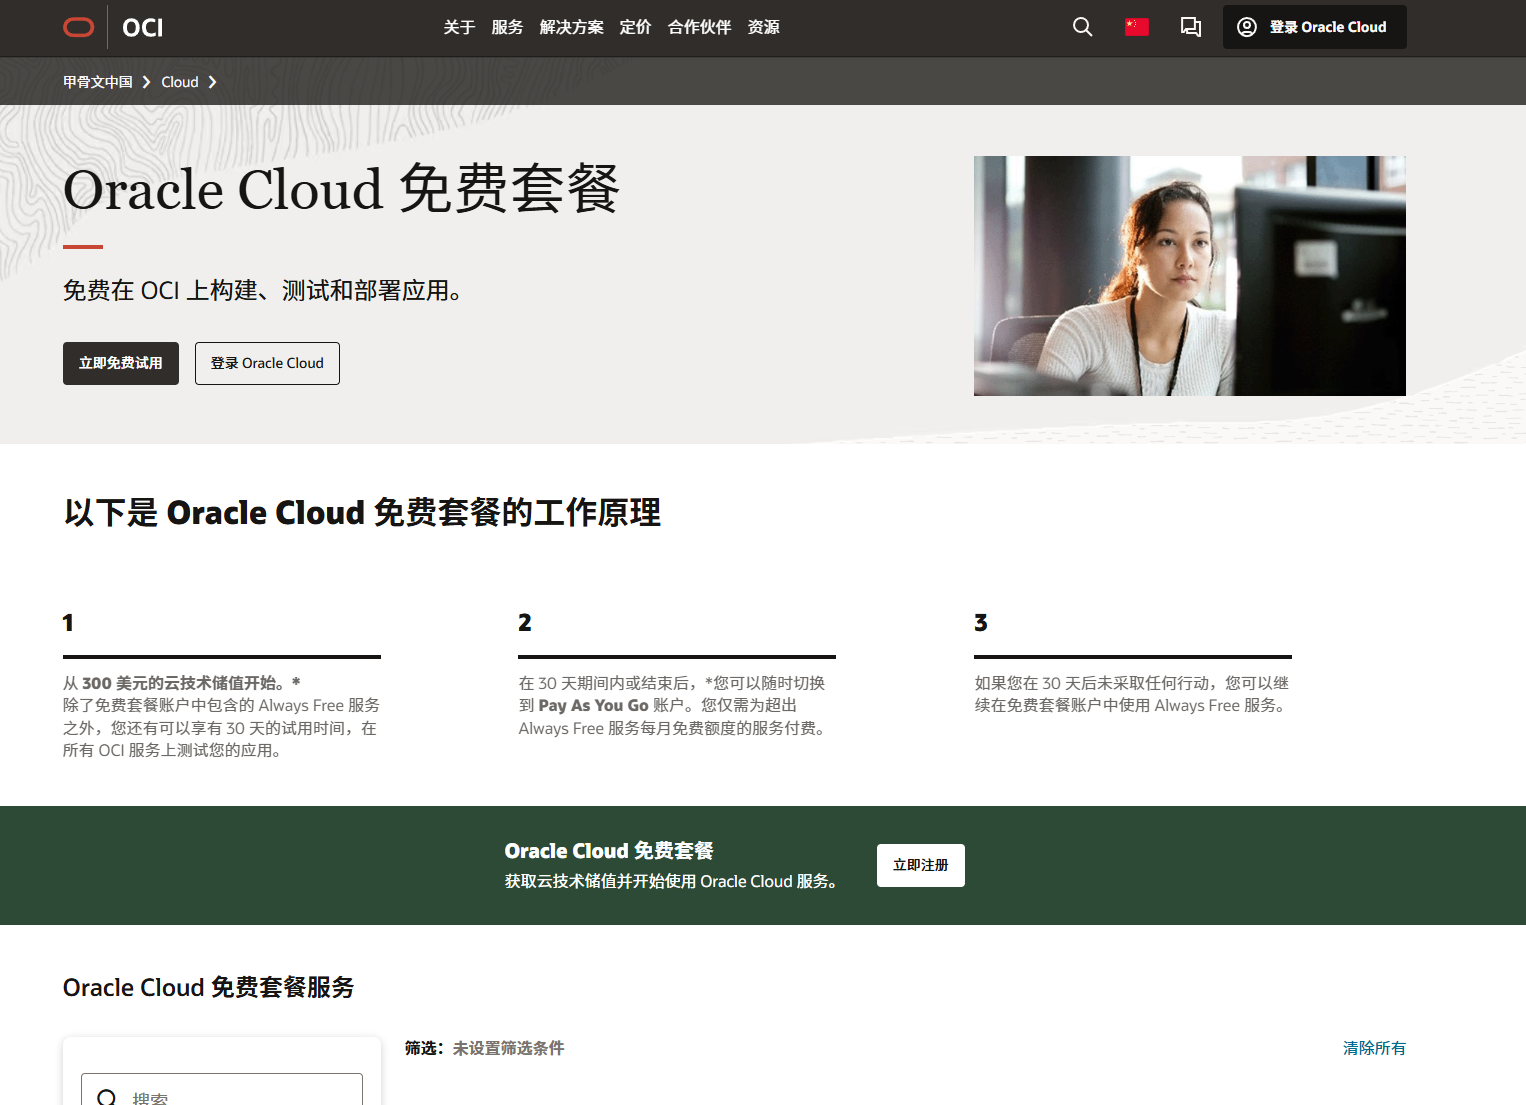This screenshot has width=1526, height=1105.
Task: Open the chat contact icon
Action: [1191, 27]
